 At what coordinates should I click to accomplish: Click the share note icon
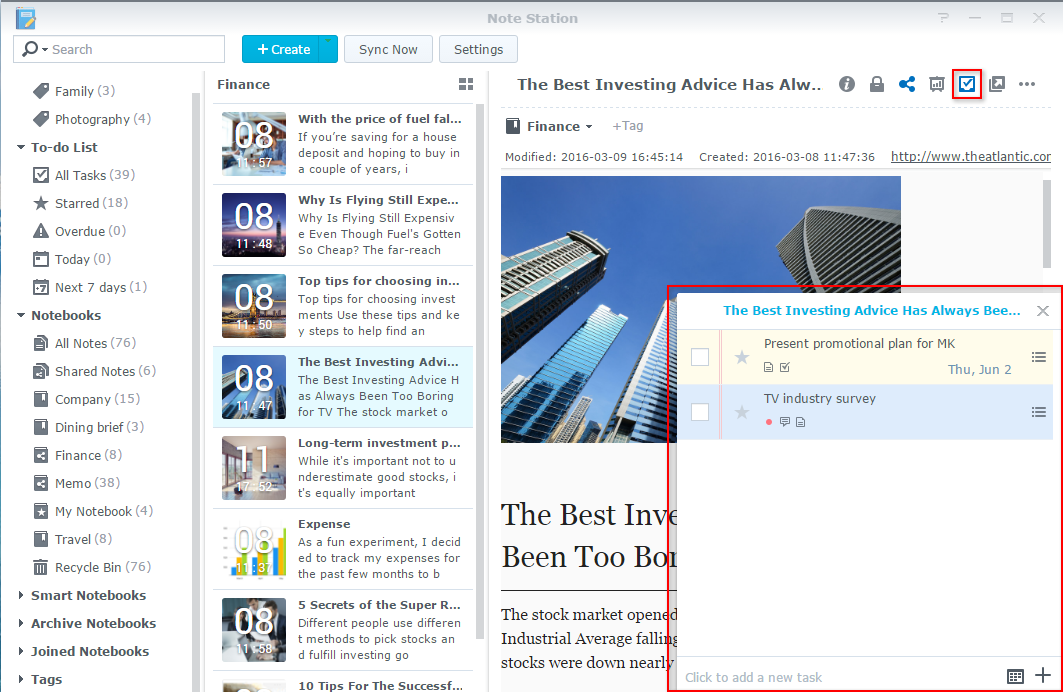pos(906,84)
